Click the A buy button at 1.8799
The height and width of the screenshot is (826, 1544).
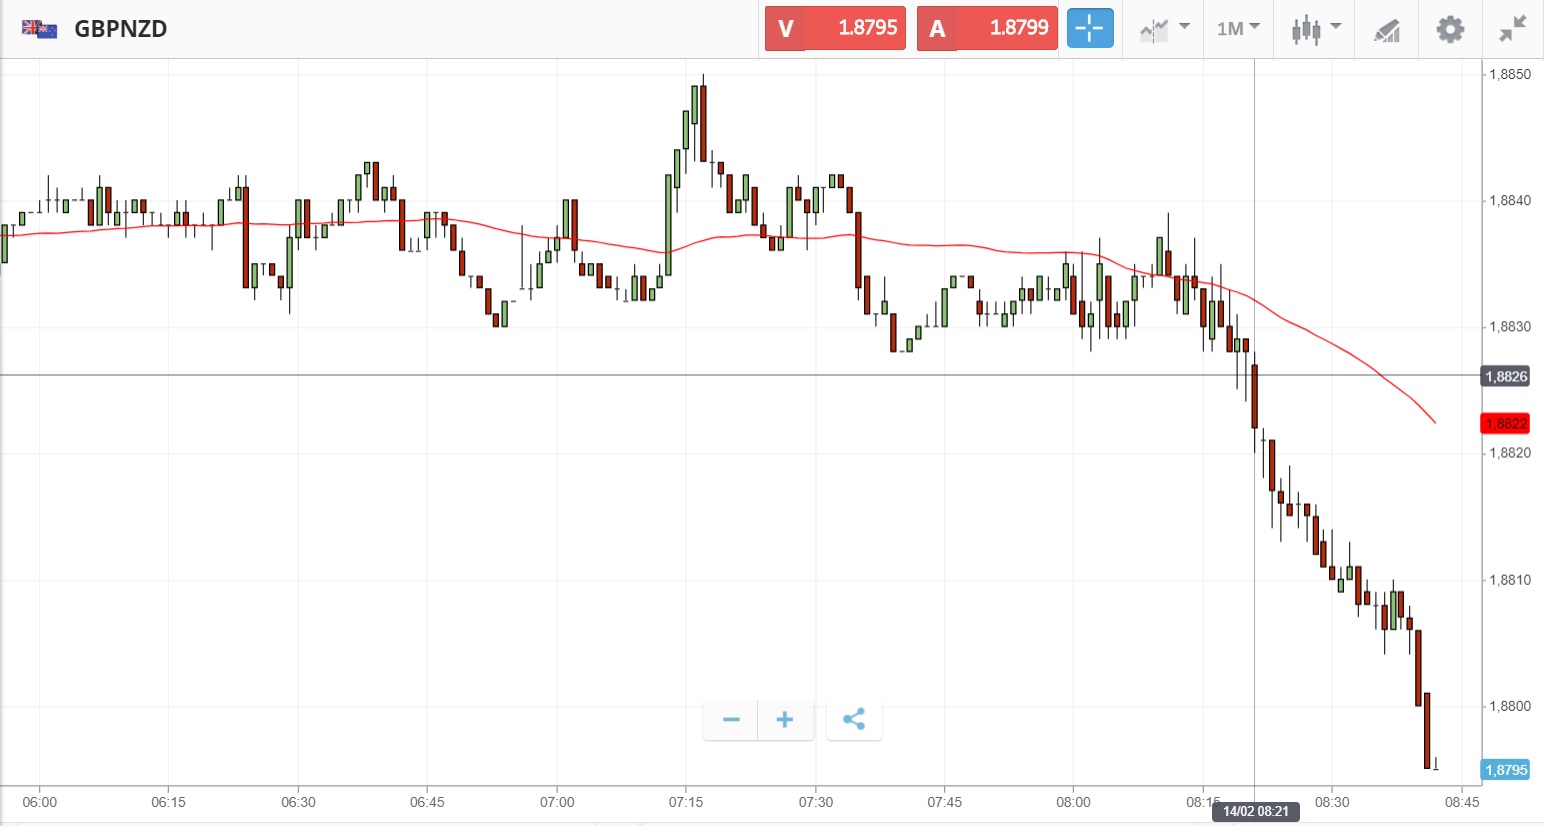tap(987, 28)
